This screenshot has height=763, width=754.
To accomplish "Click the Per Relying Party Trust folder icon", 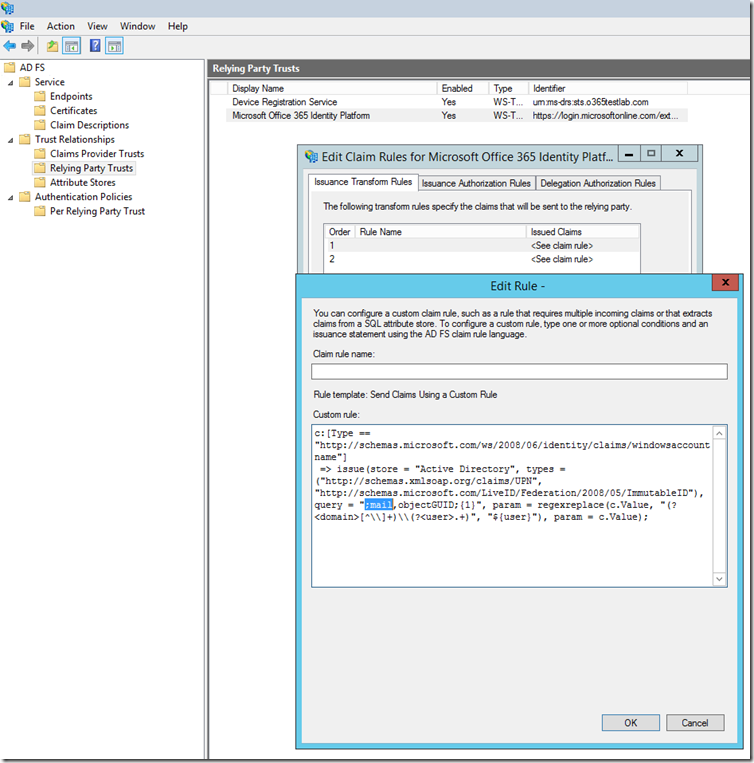I will point(40,211).
